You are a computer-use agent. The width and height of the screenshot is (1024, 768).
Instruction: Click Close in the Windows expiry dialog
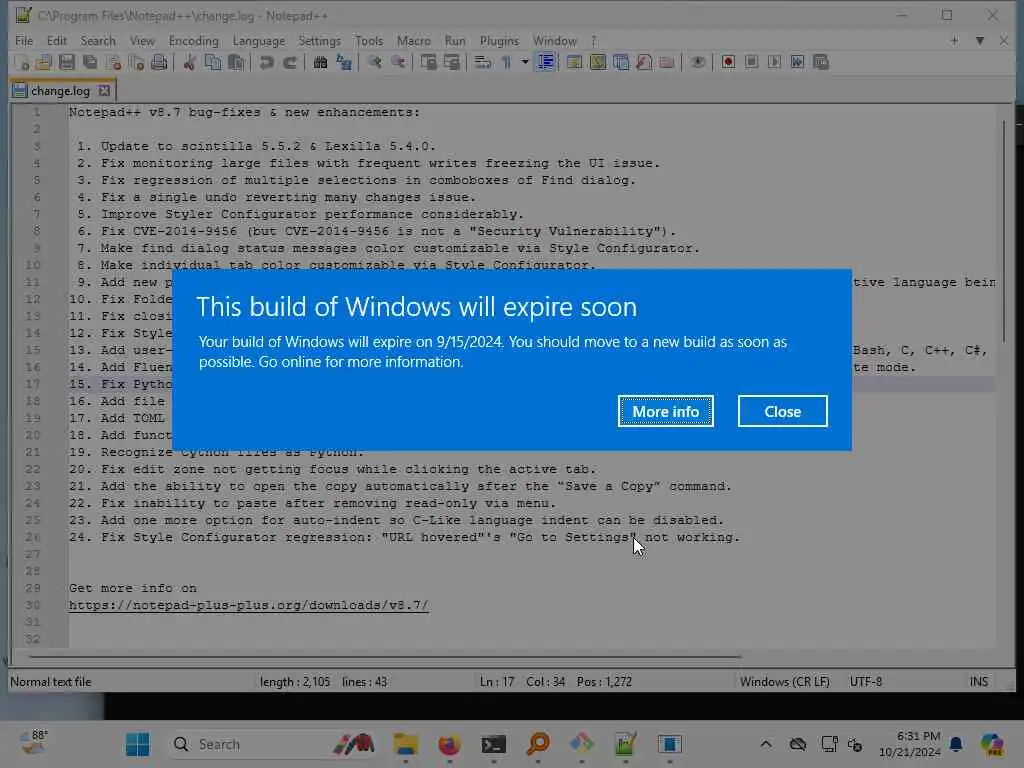click(782, 411)
